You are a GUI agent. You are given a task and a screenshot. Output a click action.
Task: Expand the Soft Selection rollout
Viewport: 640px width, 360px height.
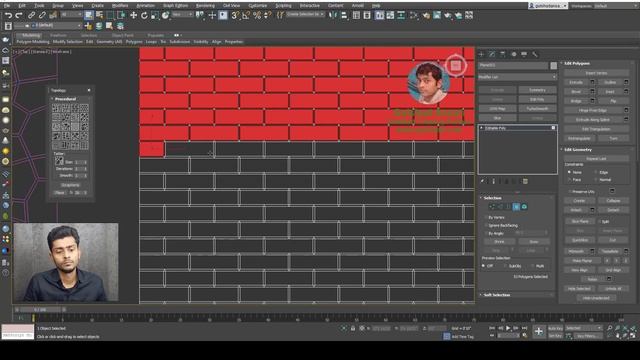click(x=496, y=295)
